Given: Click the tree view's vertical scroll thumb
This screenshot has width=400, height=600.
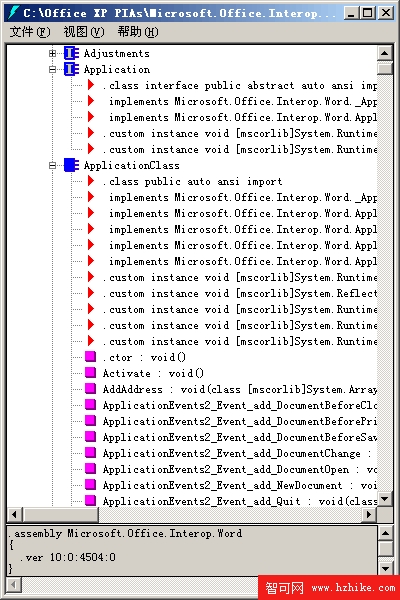Looking at the screenshot, I should [385, 68].
